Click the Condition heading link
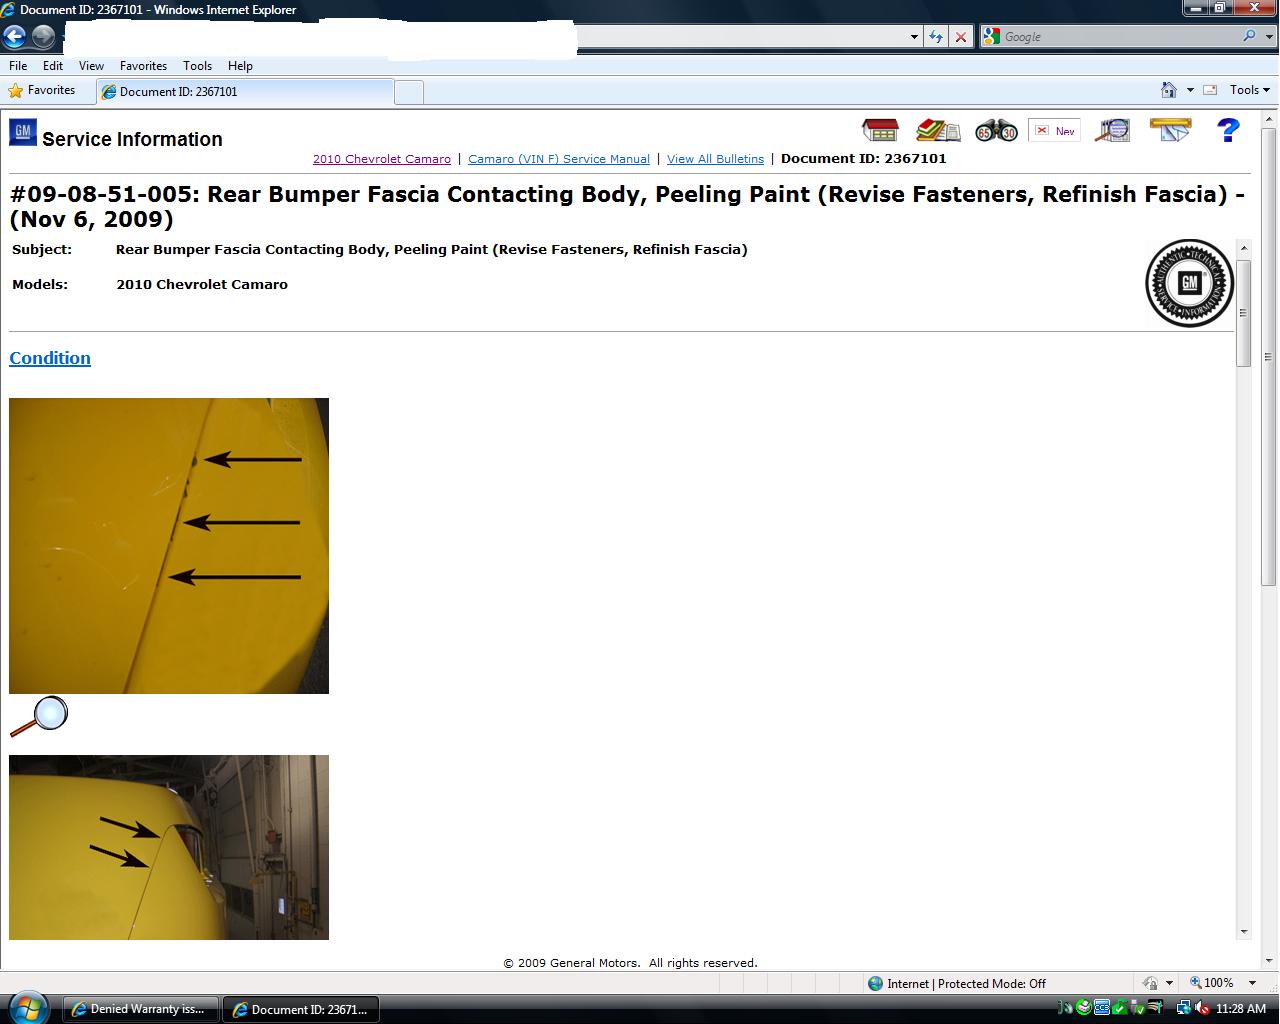 pos(50,358)
